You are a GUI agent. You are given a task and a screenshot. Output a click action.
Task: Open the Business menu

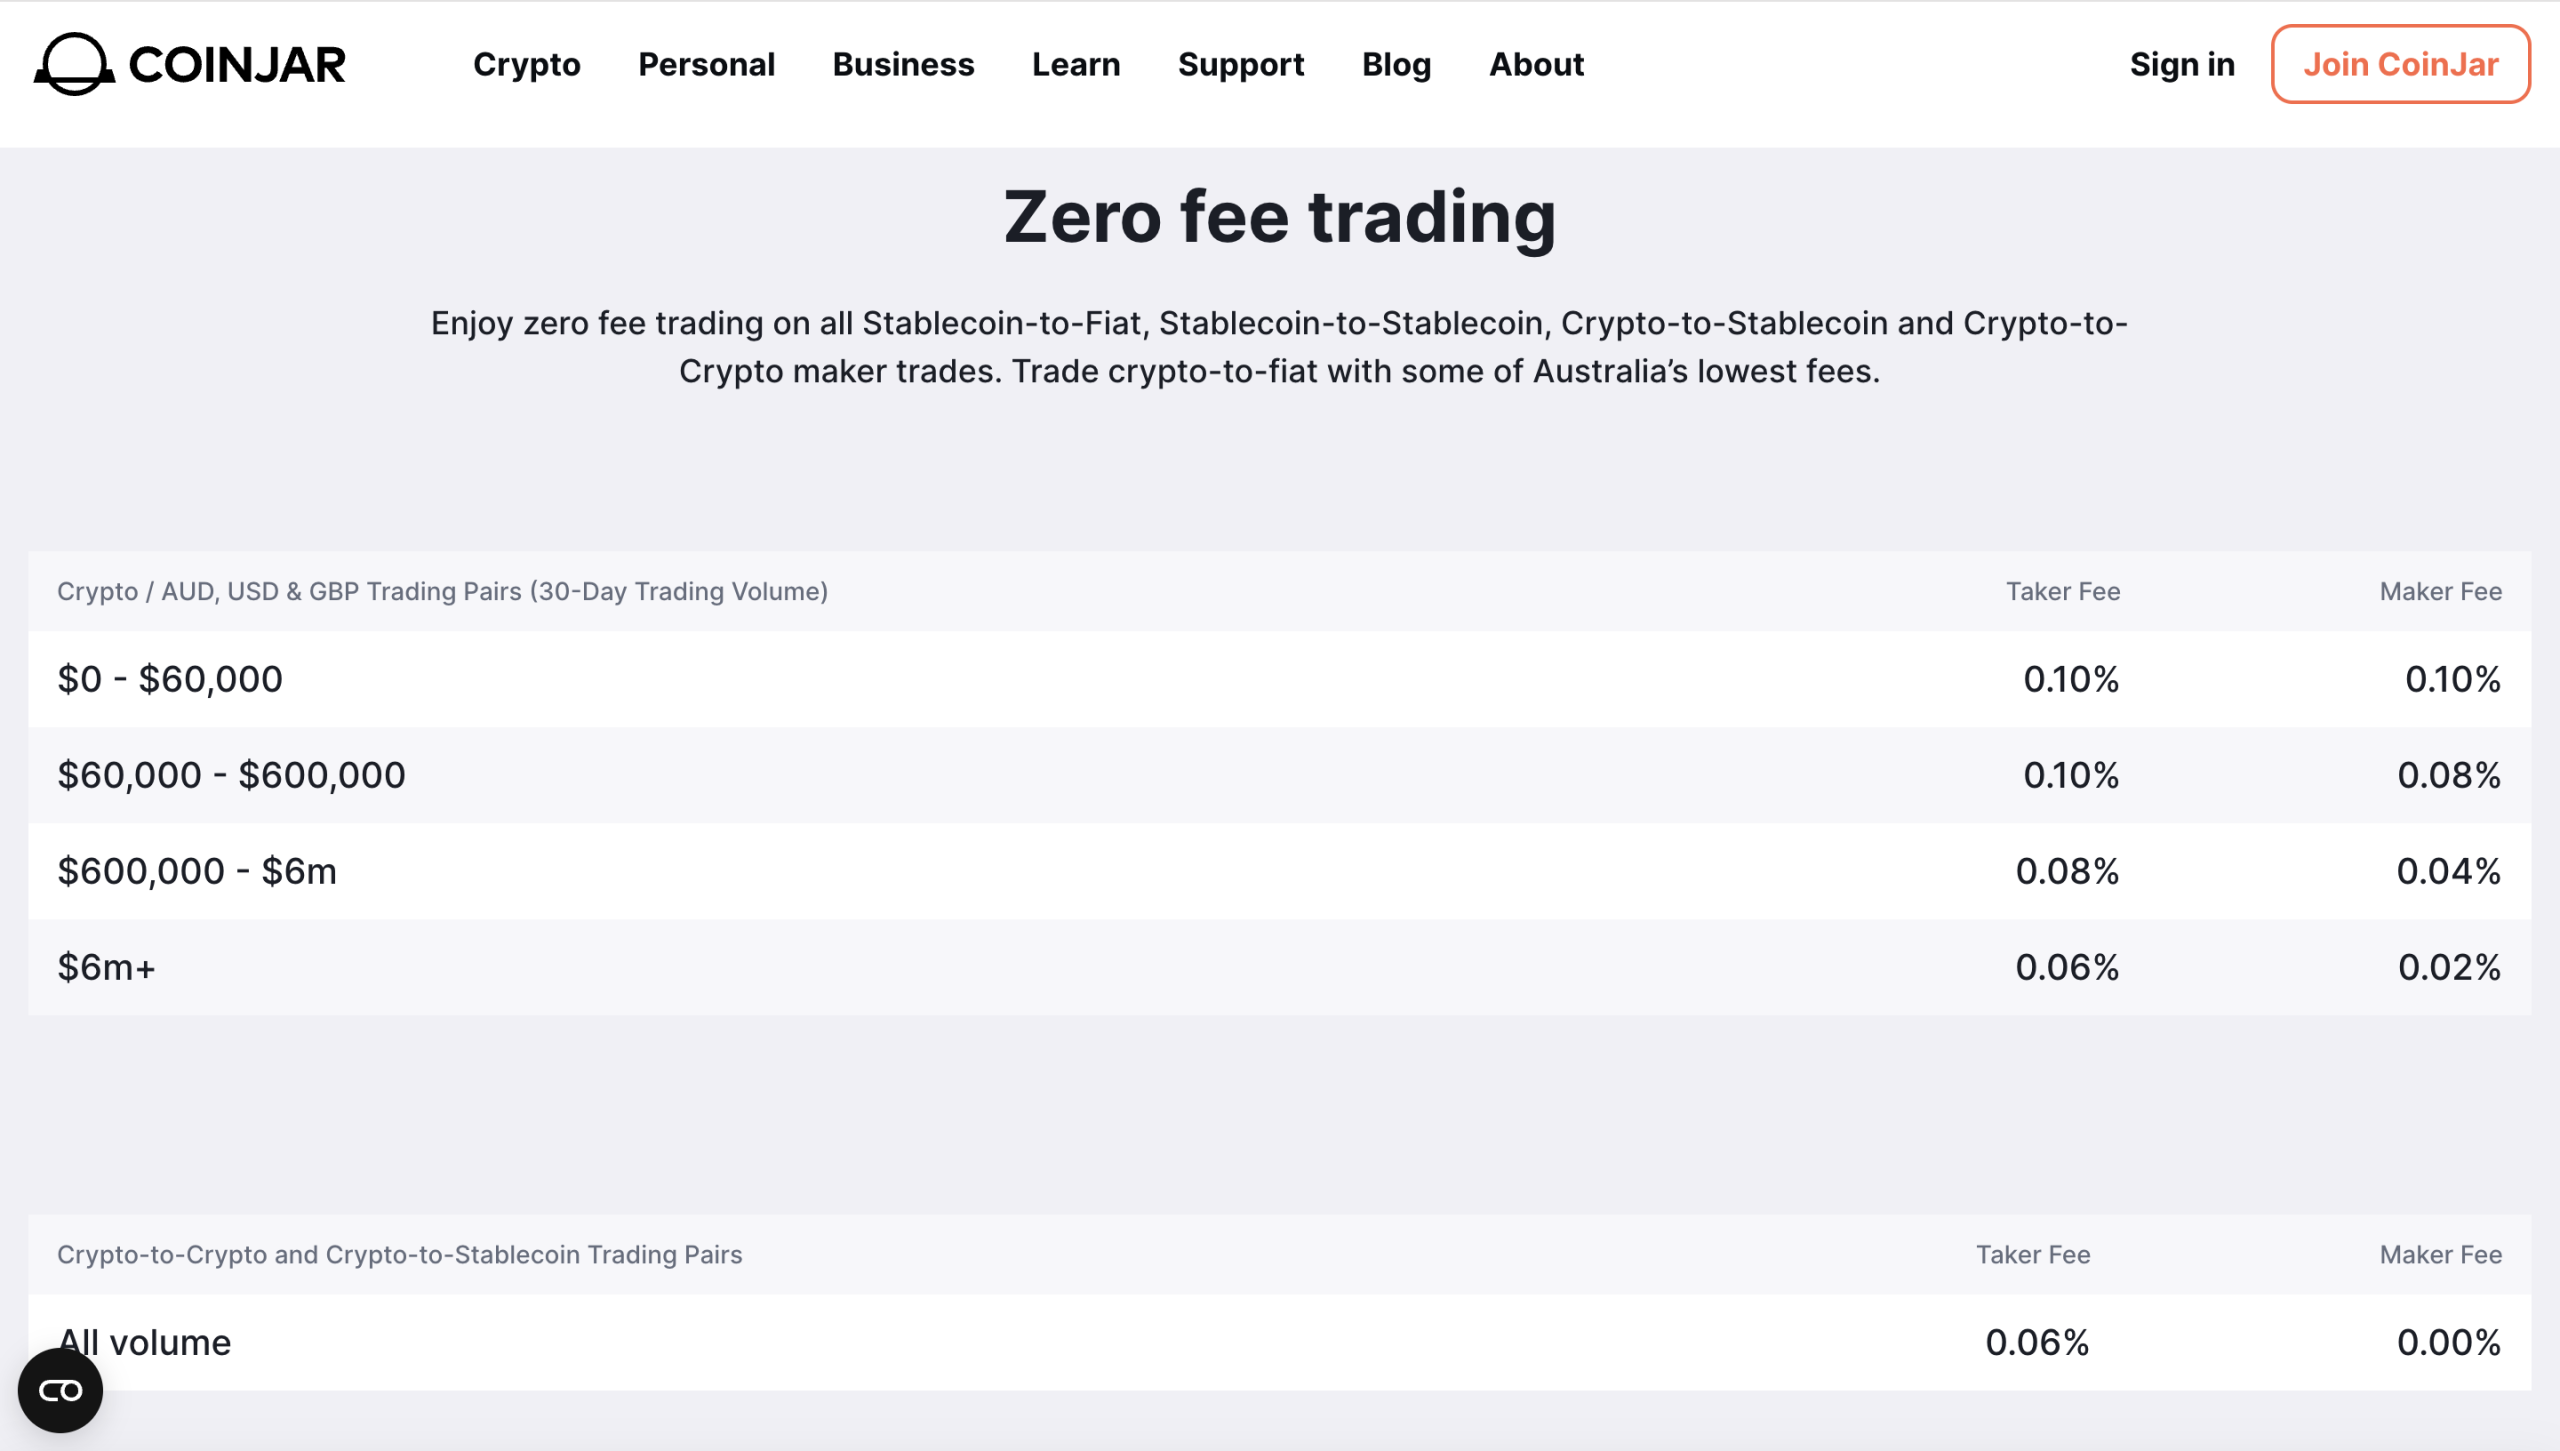(904, 64)
